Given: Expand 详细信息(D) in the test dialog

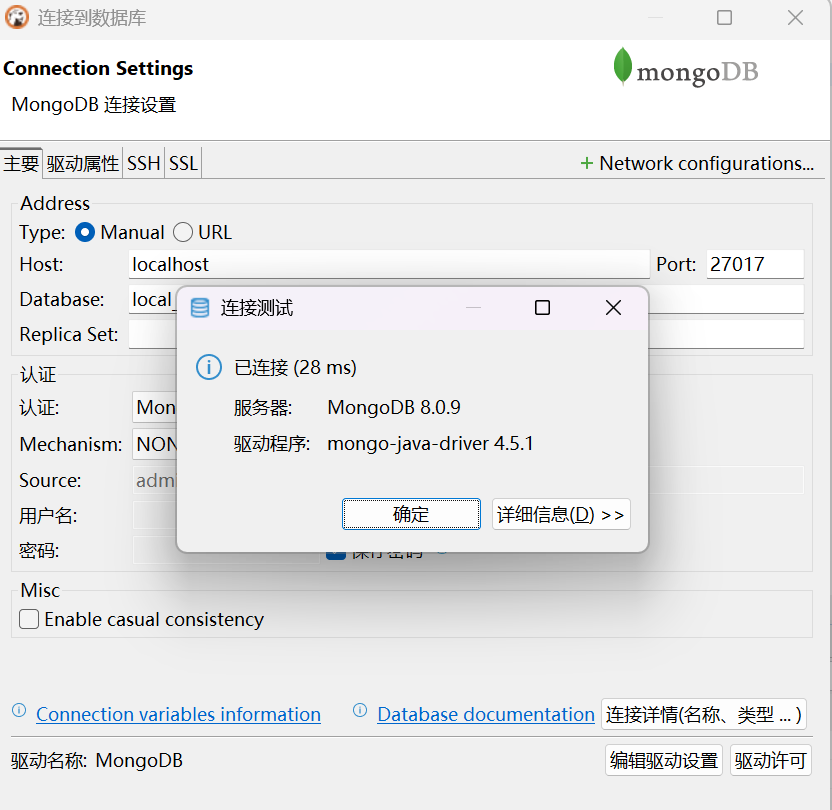Looking at the screenshot, I should tap(561, 514).
